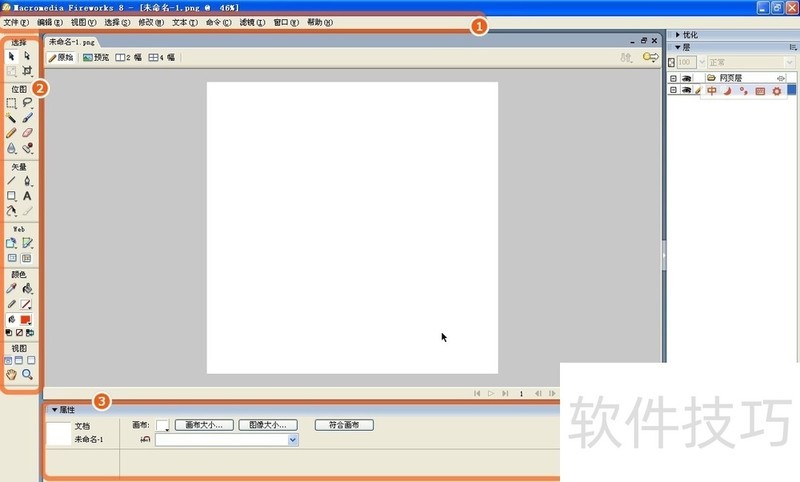
Task: Collapse the second layer row tree
Action: point(673,90)
